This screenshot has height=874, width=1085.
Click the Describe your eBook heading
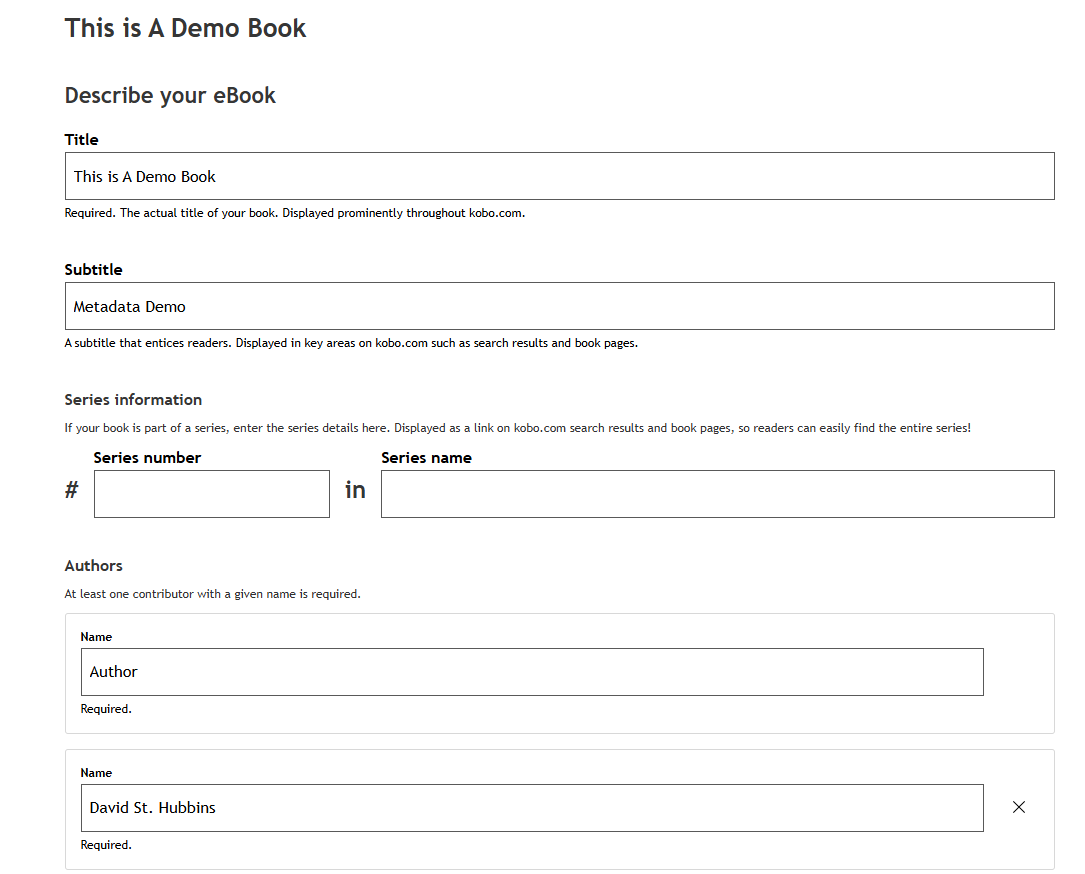(x=170, y=96)
